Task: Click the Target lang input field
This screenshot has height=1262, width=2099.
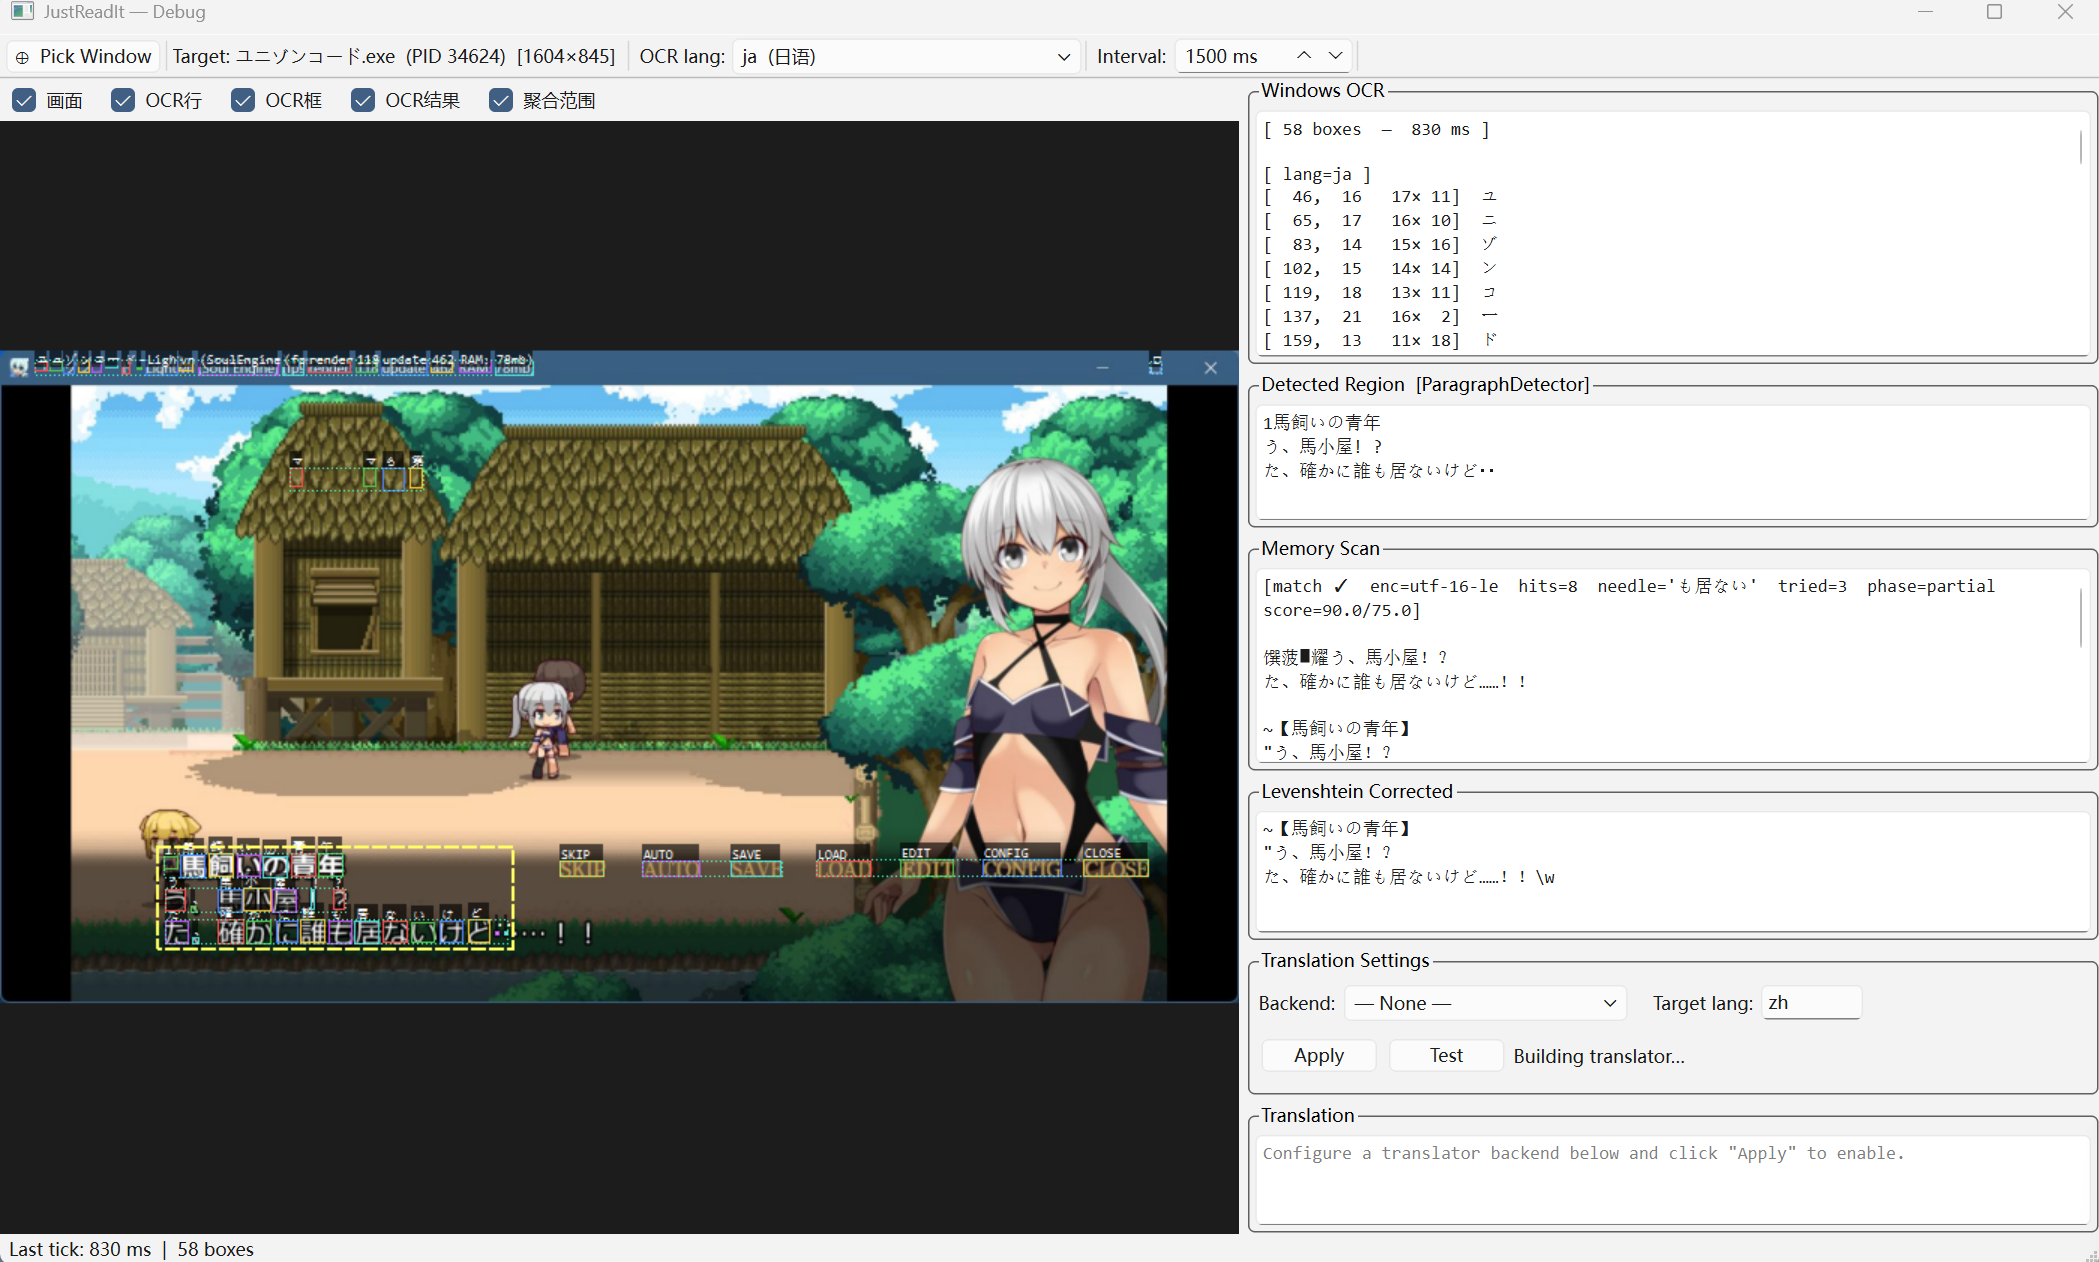Action: pyautogui.click(x=1810, y=1003)
